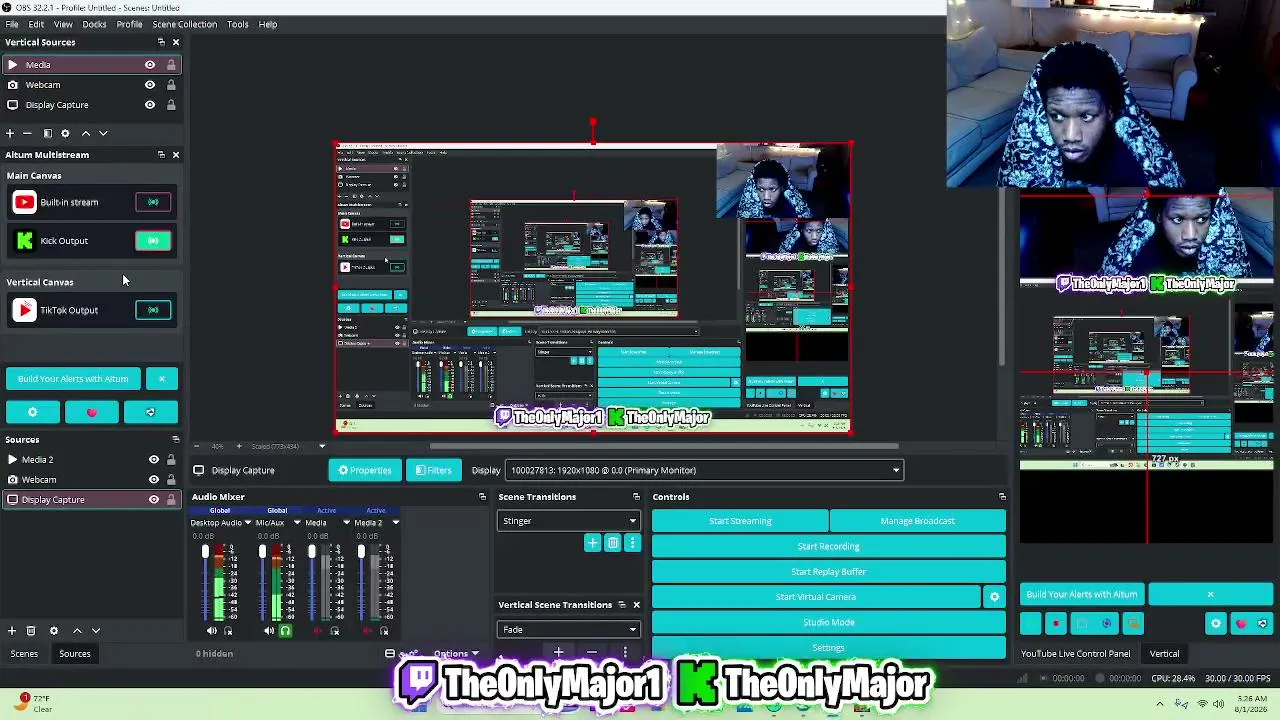The image size is (1280, 720).
Task: Remove selected vertical source with minus icon
Action: click(x=28, y=133)
